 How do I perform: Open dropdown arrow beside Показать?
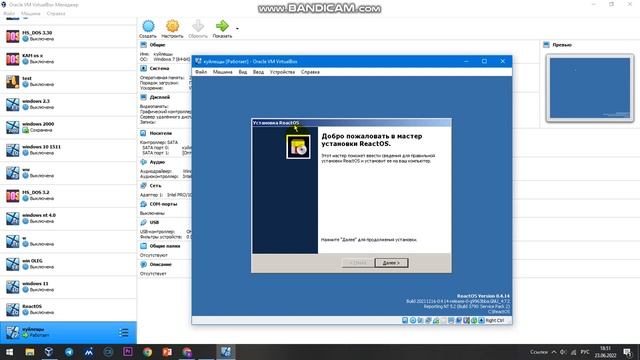click(x=237, y=29)
